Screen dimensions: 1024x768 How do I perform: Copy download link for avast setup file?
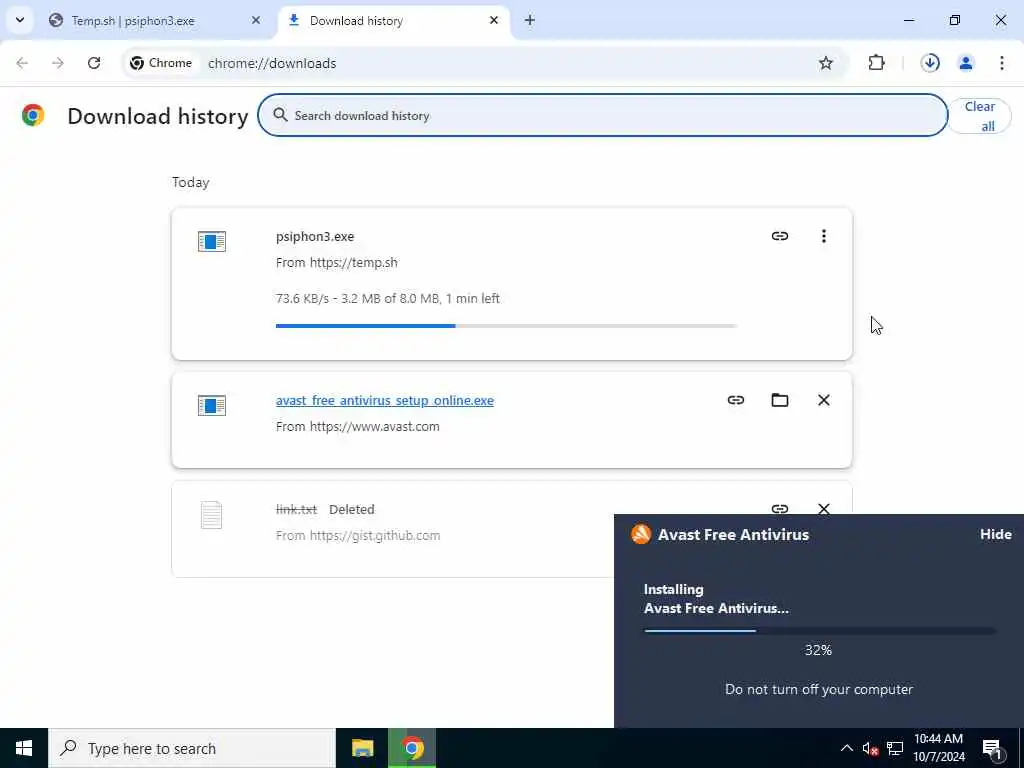736,400
